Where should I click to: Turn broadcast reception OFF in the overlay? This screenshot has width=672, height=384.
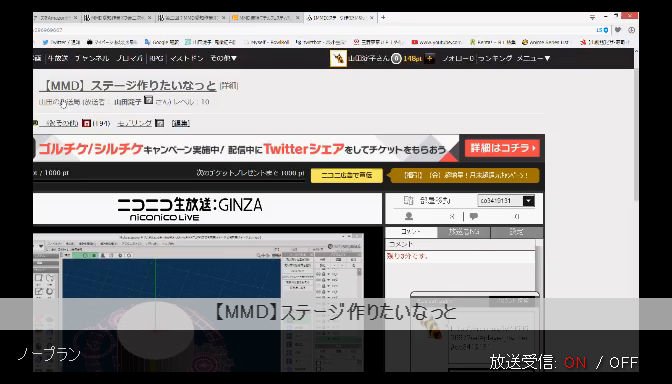pyautogui.click(x=623, y=363)
